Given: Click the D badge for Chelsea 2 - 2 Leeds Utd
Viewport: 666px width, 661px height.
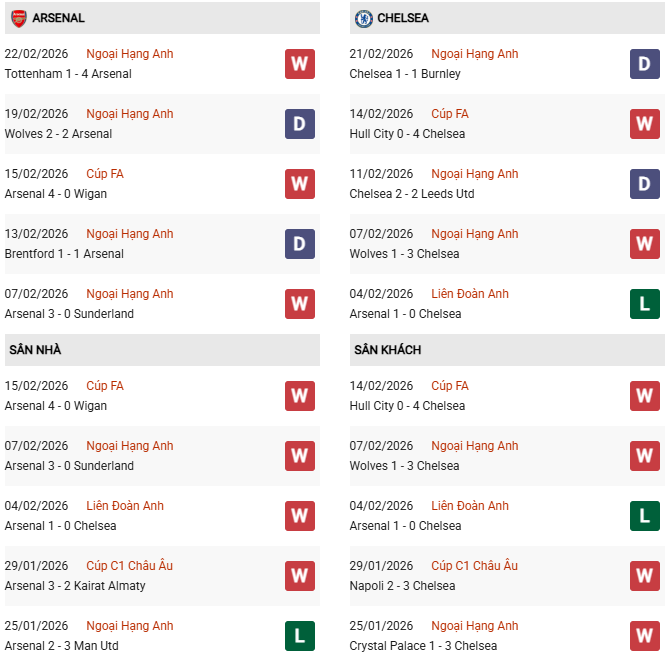Looking at the screenshot, I should [644, 184].
